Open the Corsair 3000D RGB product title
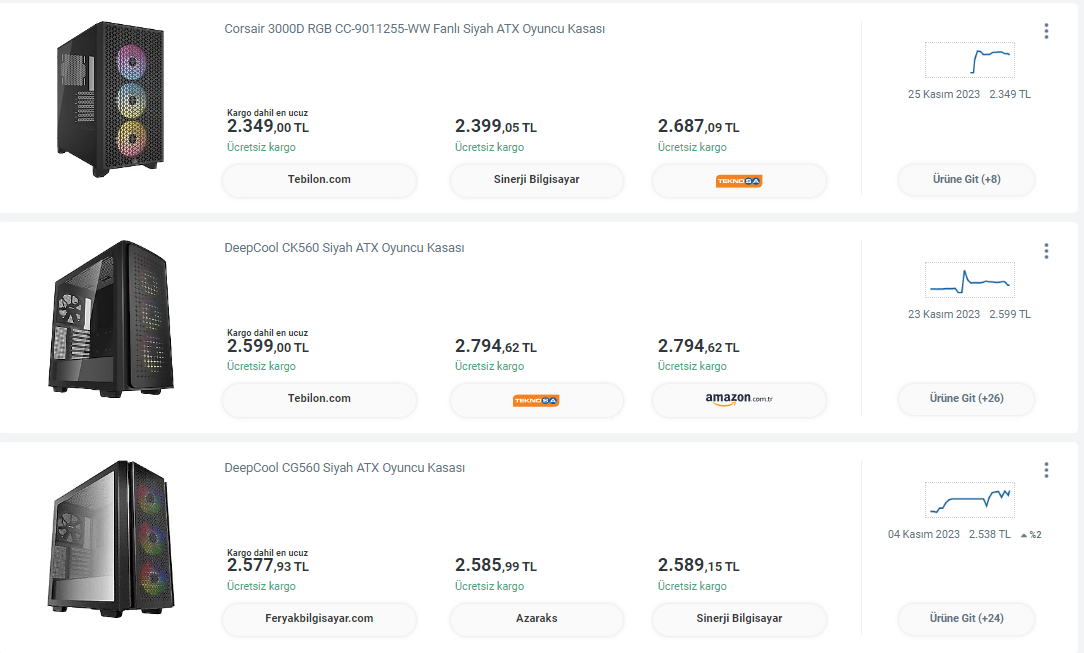This screenshot has width=1084, height=653. (414, 29)
